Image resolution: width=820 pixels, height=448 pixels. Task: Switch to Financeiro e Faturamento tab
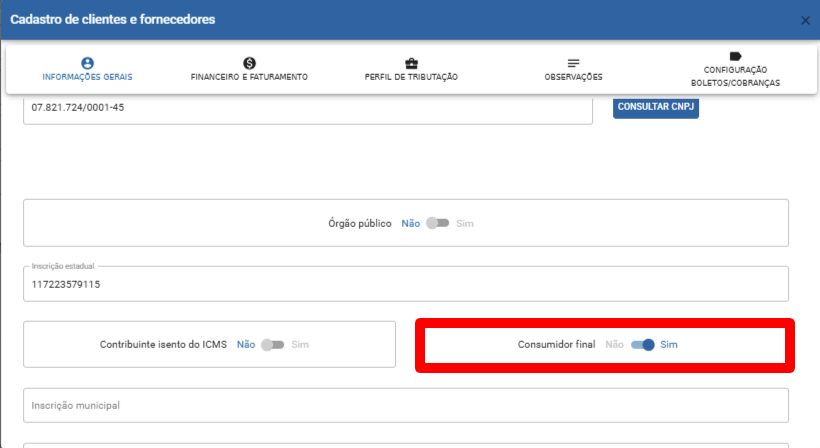tap(249, 69)
